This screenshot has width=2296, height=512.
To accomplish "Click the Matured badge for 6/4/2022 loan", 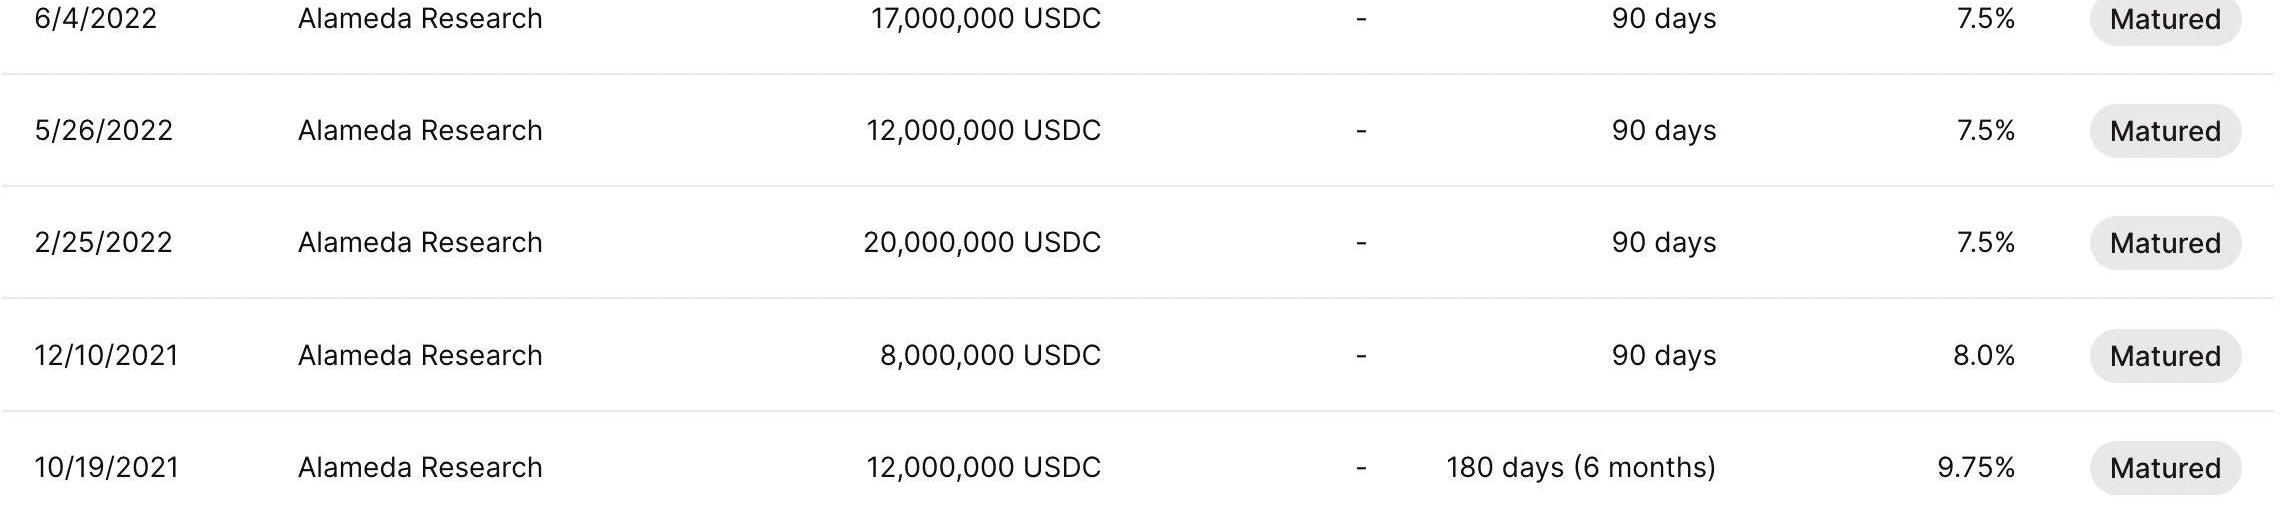I will [x=2165, y=19].
